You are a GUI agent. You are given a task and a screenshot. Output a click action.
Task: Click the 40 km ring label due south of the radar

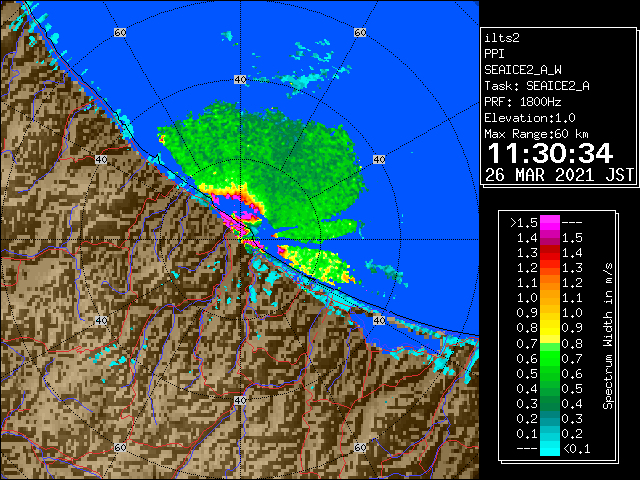pos(240,400)
